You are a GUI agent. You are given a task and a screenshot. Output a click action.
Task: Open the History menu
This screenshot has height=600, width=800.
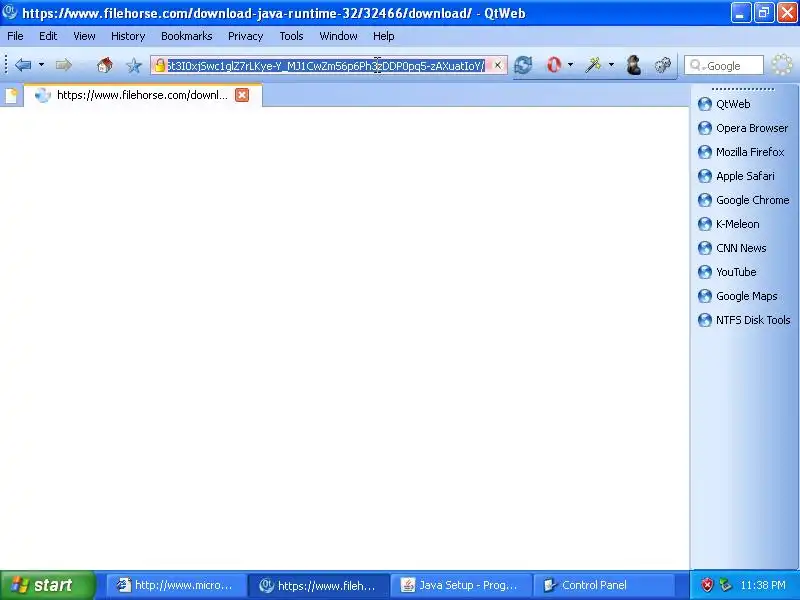pyautogui.click(x=128, y=36)
